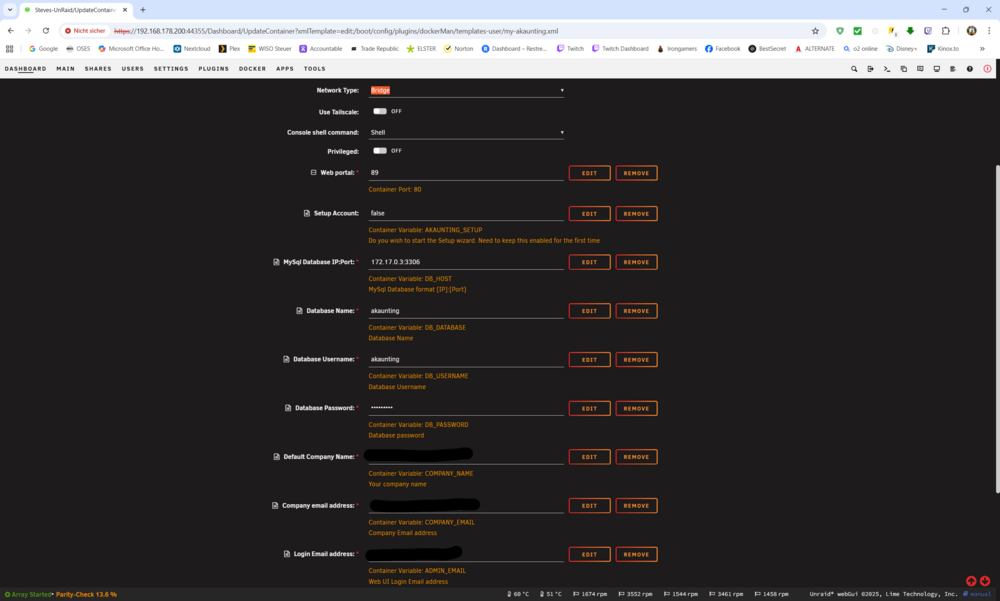The image size is (1000, 601).
Task: Open the browser extensions puzzle icon
Action: 946,31
